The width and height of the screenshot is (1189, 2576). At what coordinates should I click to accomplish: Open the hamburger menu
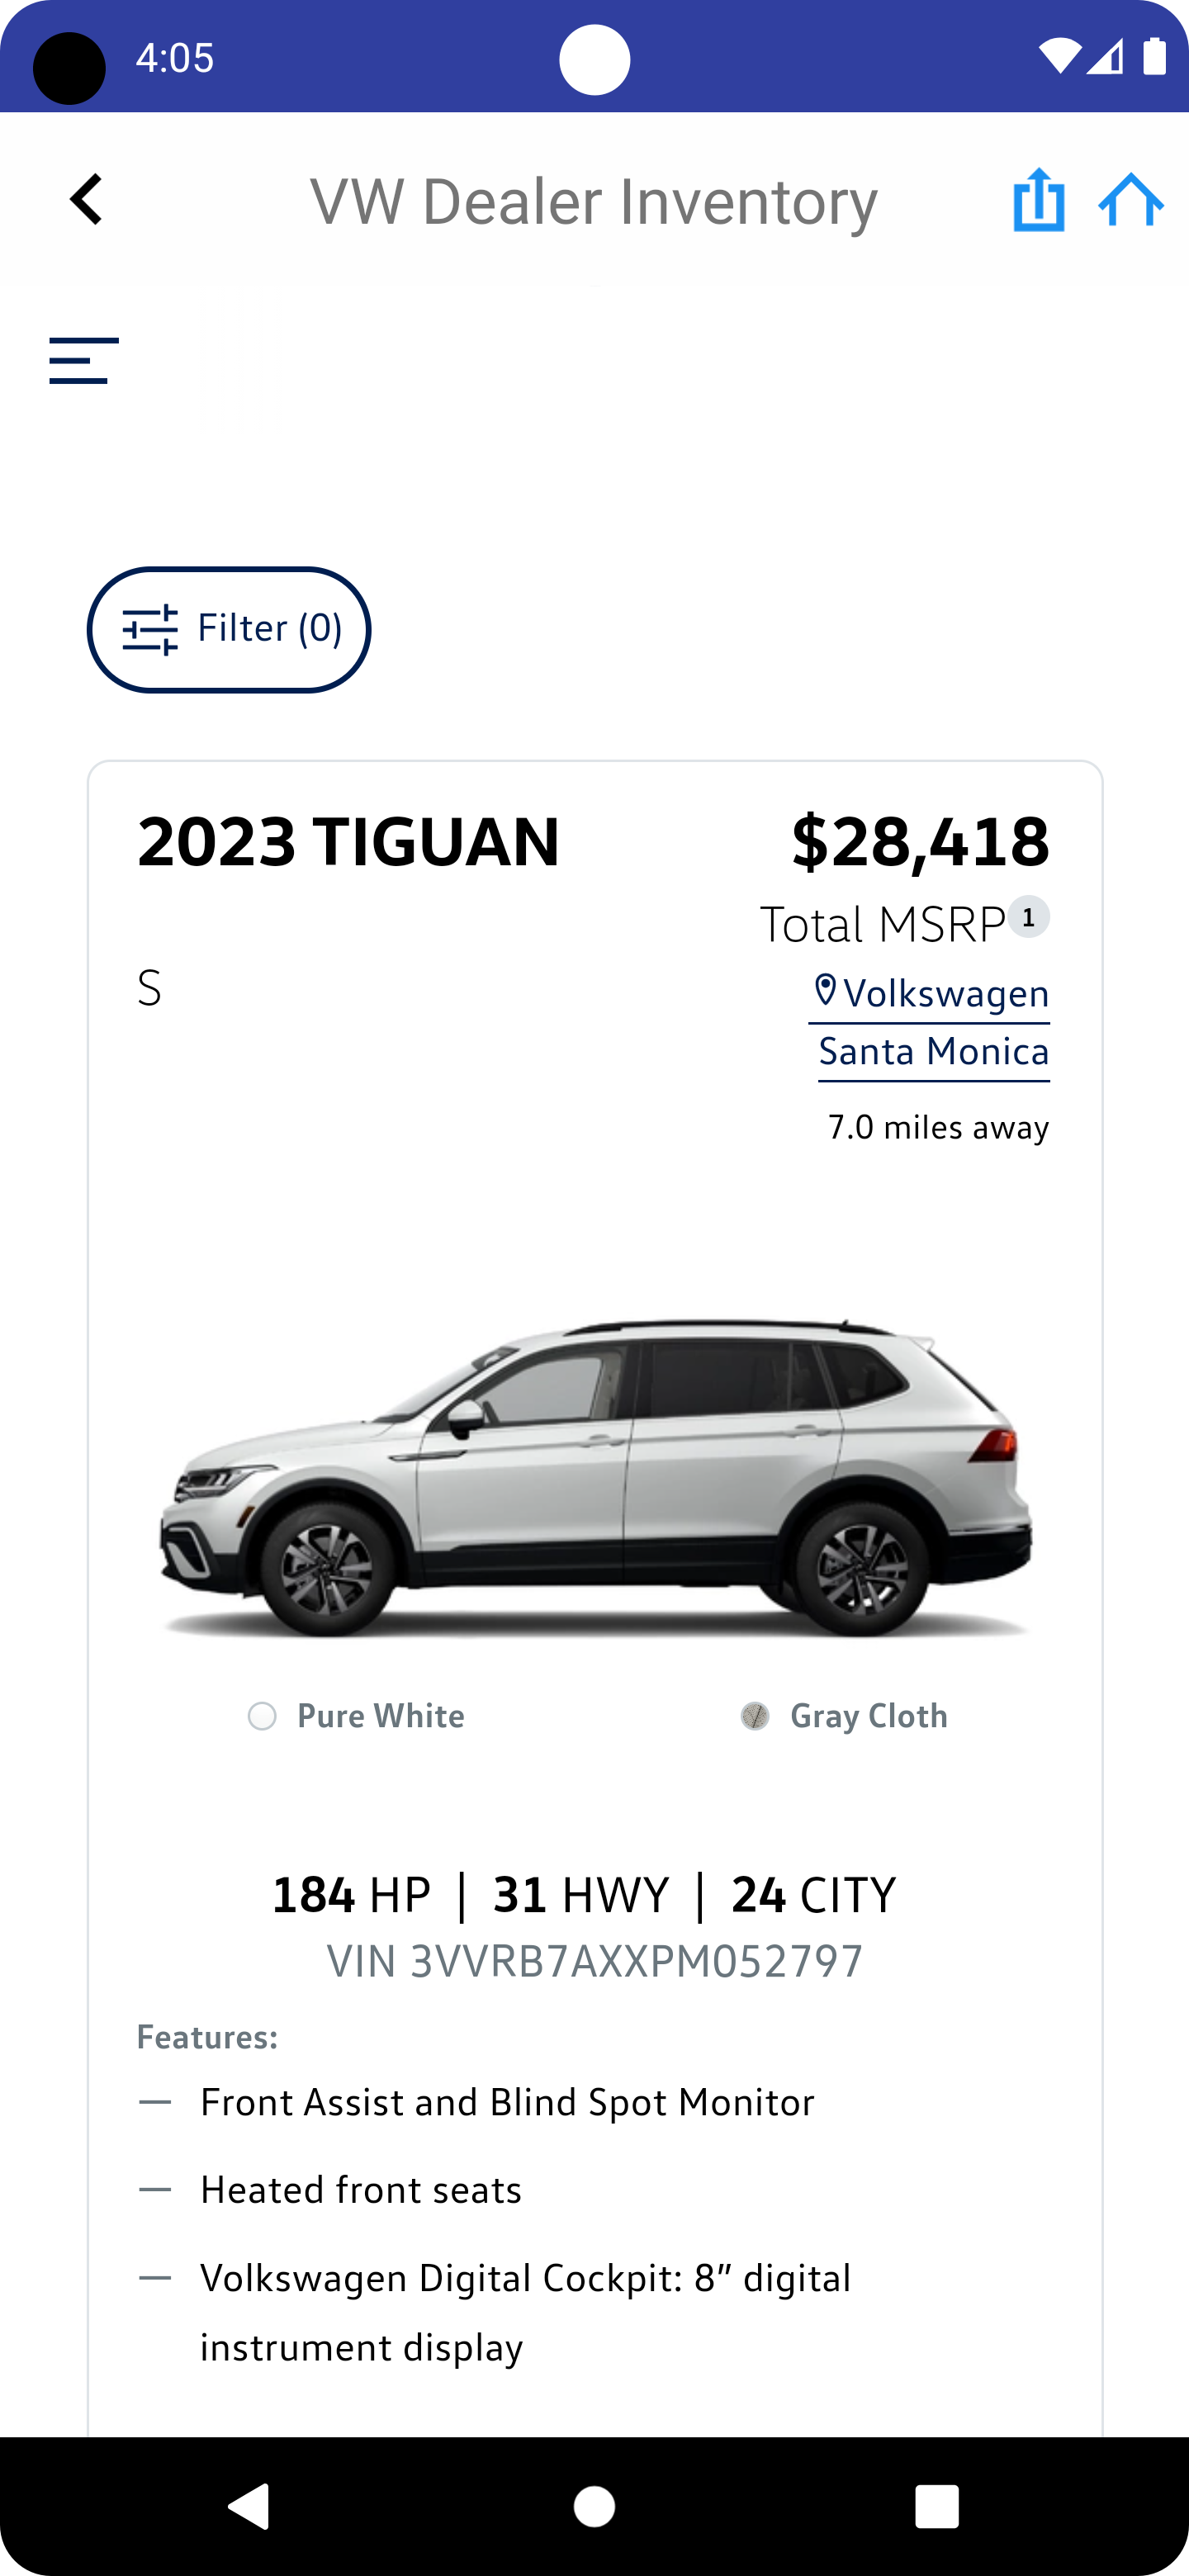coord(84,360)
